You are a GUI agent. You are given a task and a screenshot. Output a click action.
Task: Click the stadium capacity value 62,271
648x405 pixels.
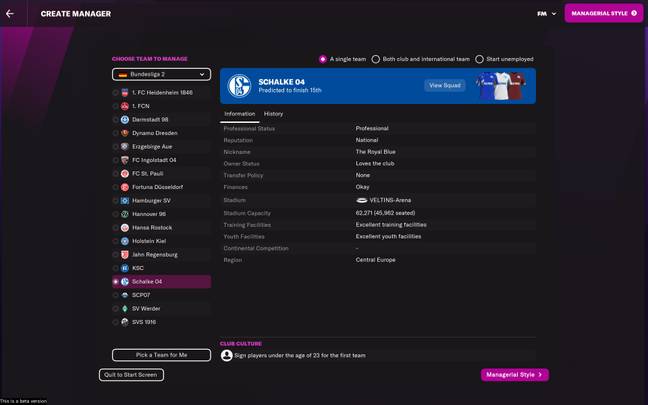tap(385, 213)
